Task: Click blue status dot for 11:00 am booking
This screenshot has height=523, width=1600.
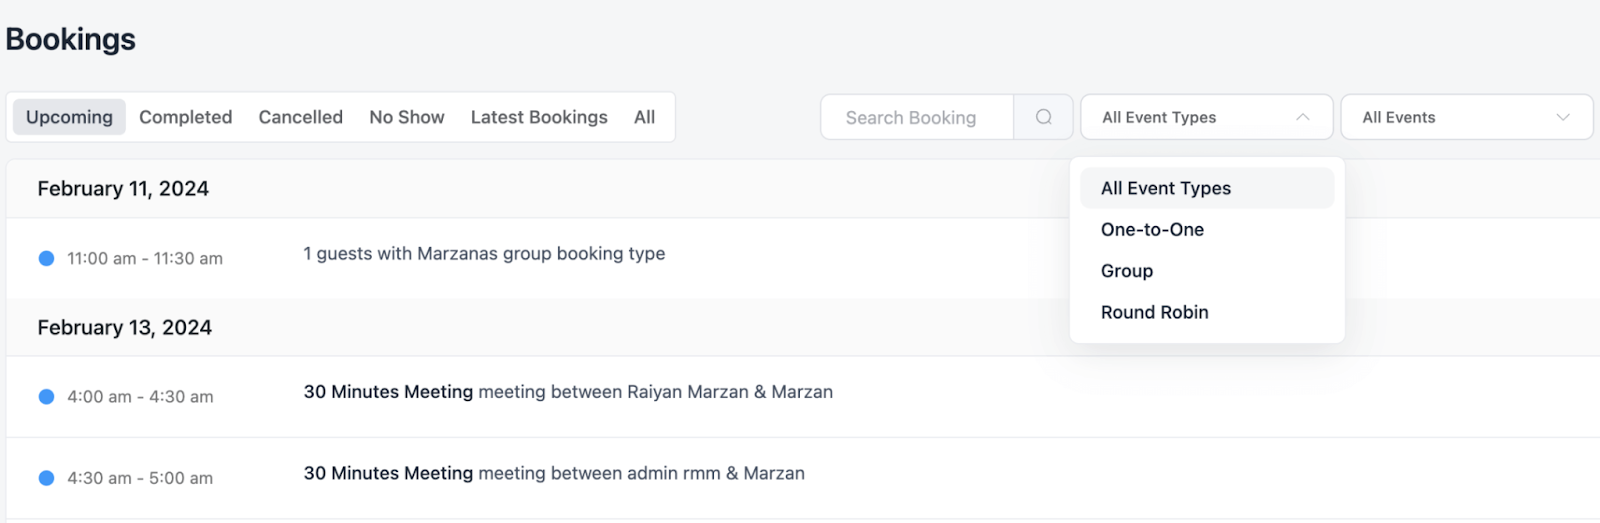Action: 46,258
